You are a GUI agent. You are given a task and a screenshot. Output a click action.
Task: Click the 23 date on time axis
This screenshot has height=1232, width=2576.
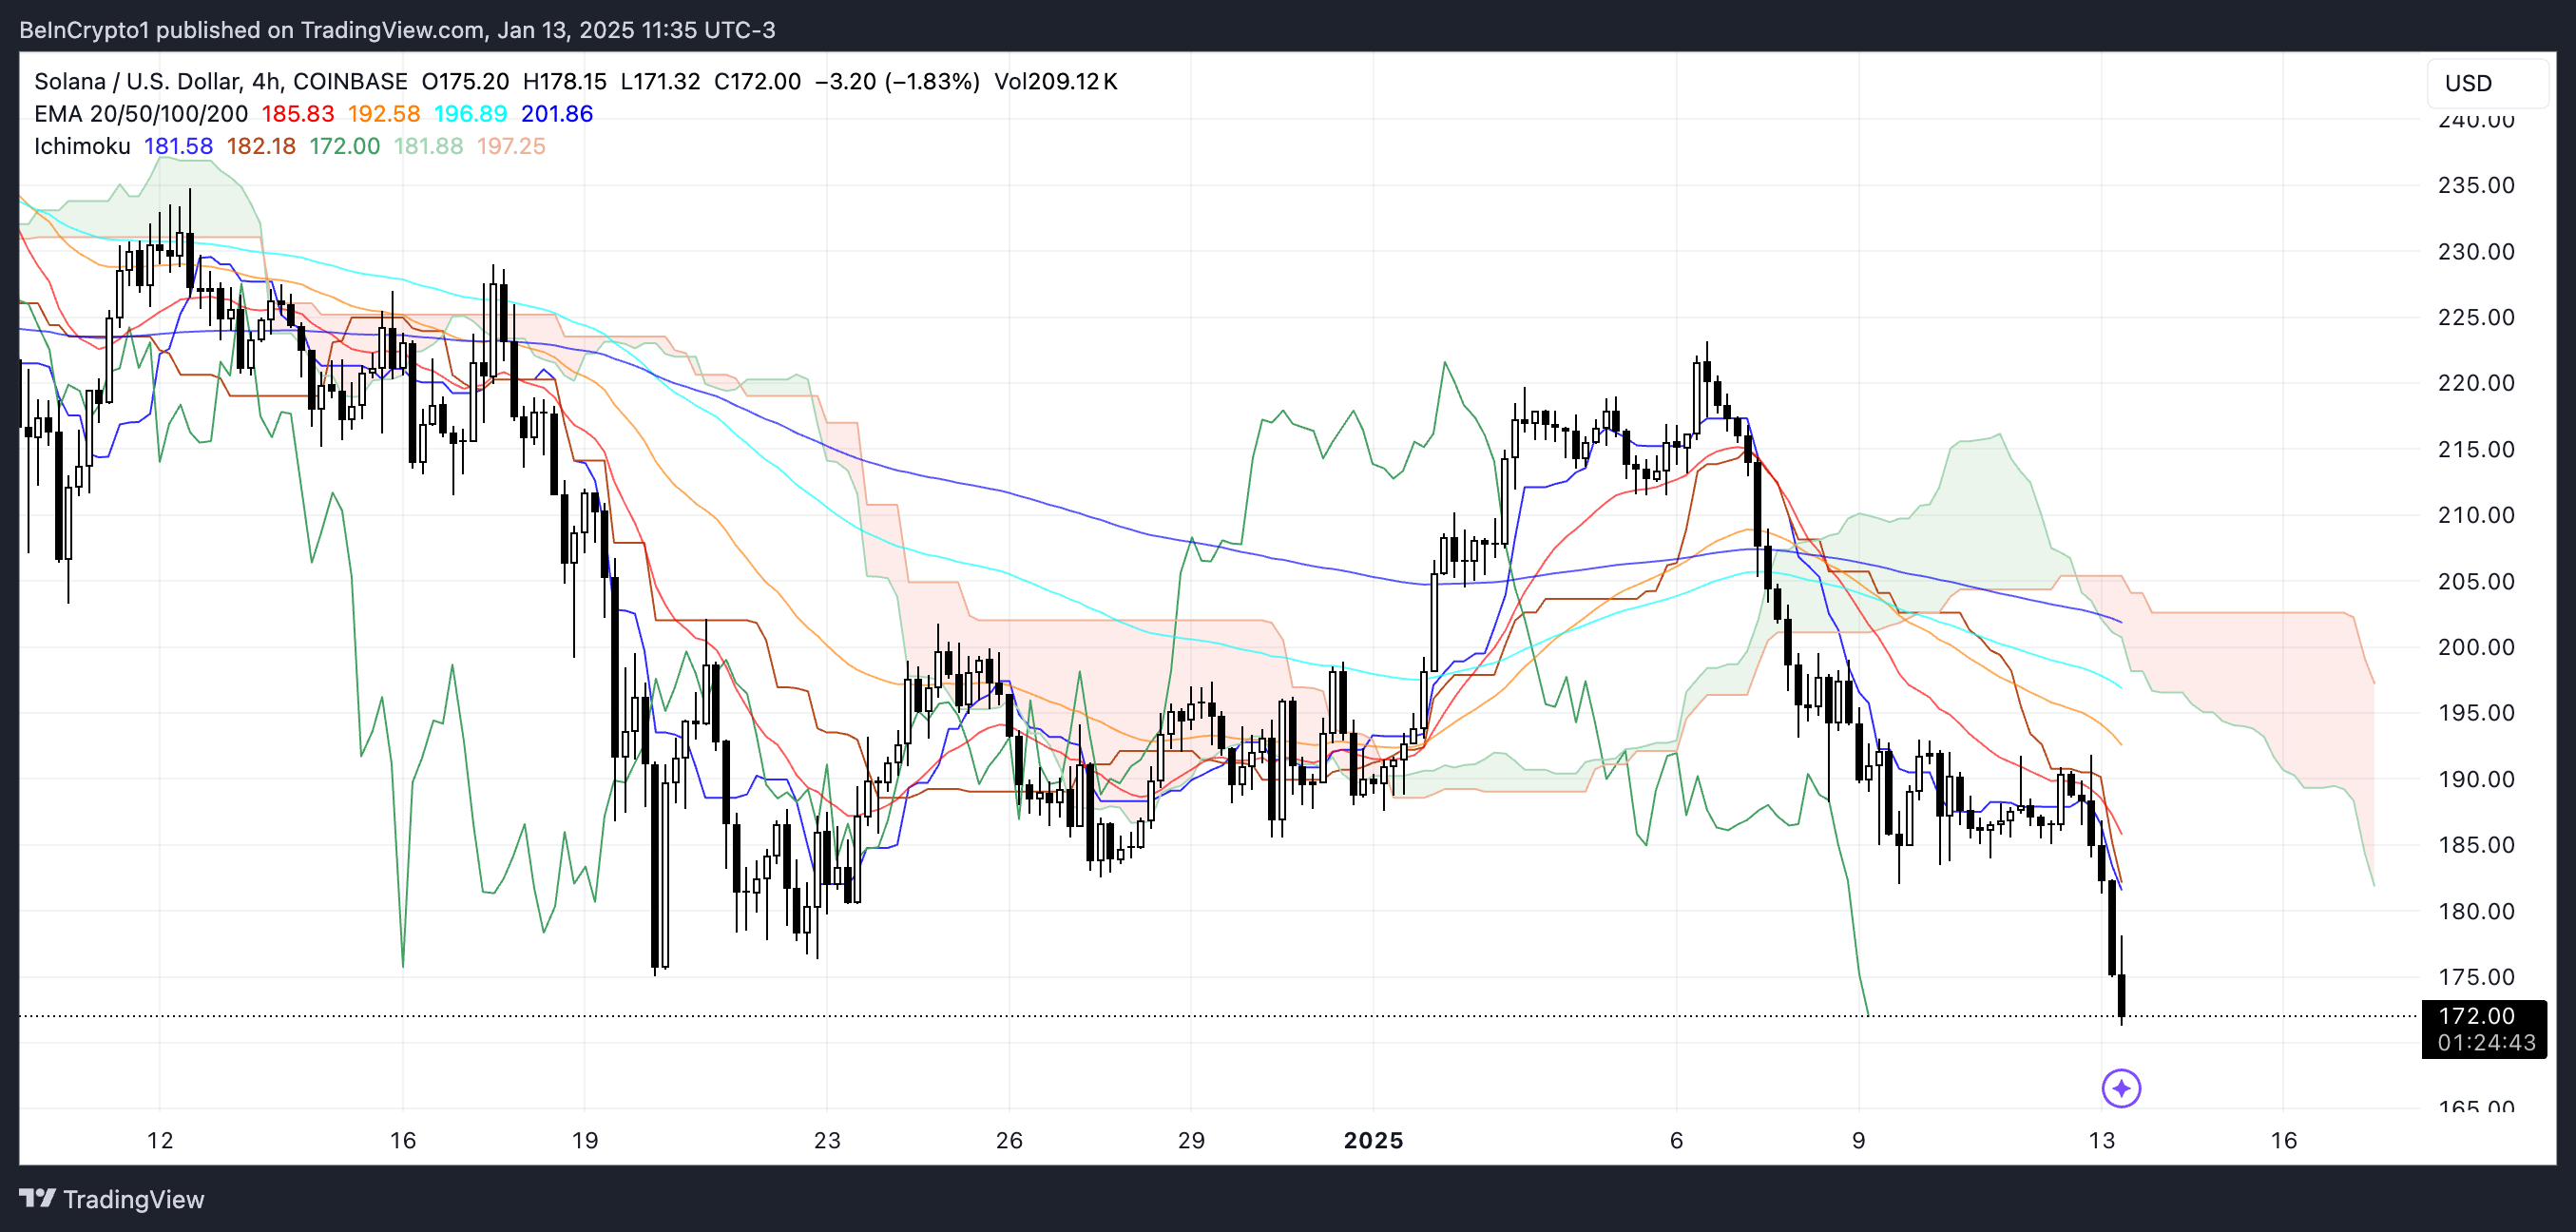[827, 1140]
